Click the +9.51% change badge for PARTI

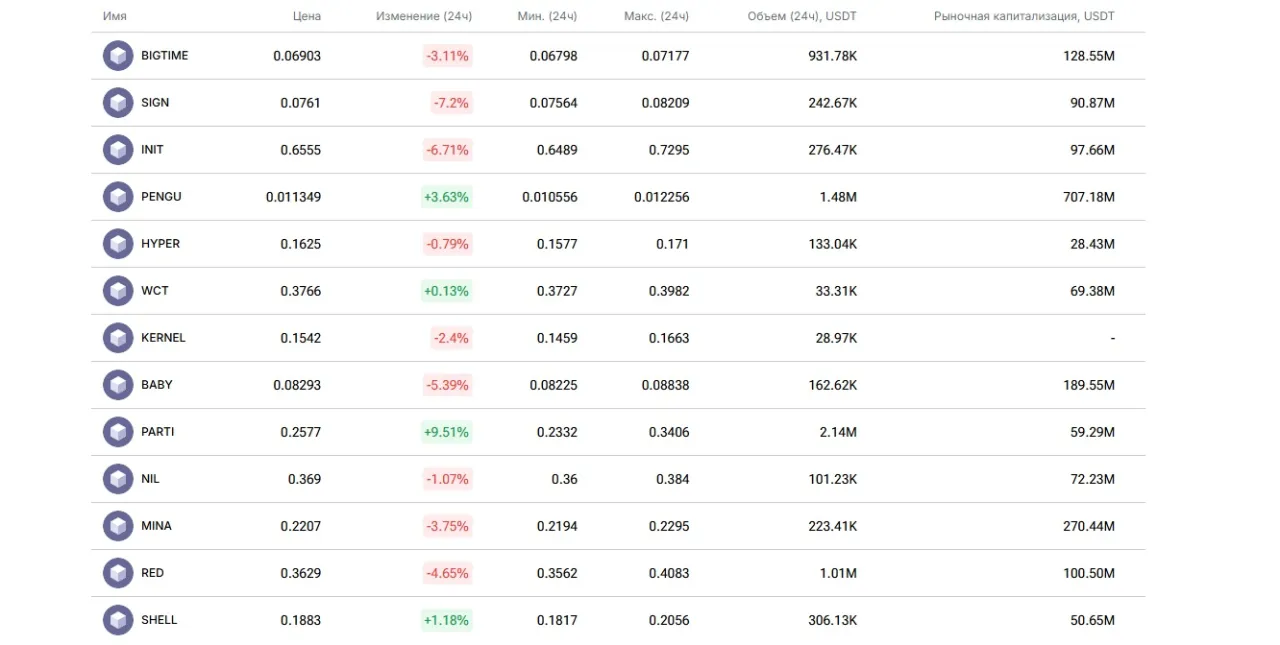[446, 432]
